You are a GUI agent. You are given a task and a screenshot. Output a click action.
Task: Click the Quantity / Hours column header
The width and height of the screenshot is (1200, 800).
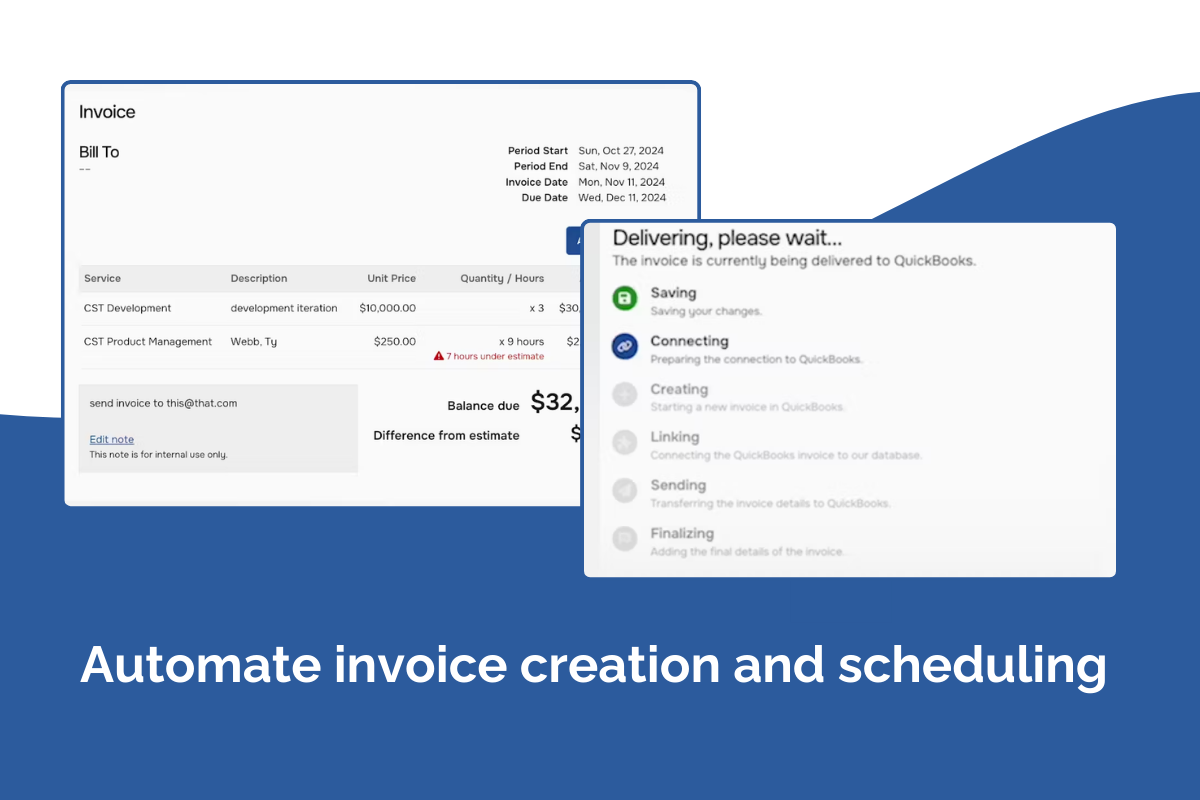click(x=502, y=278)
